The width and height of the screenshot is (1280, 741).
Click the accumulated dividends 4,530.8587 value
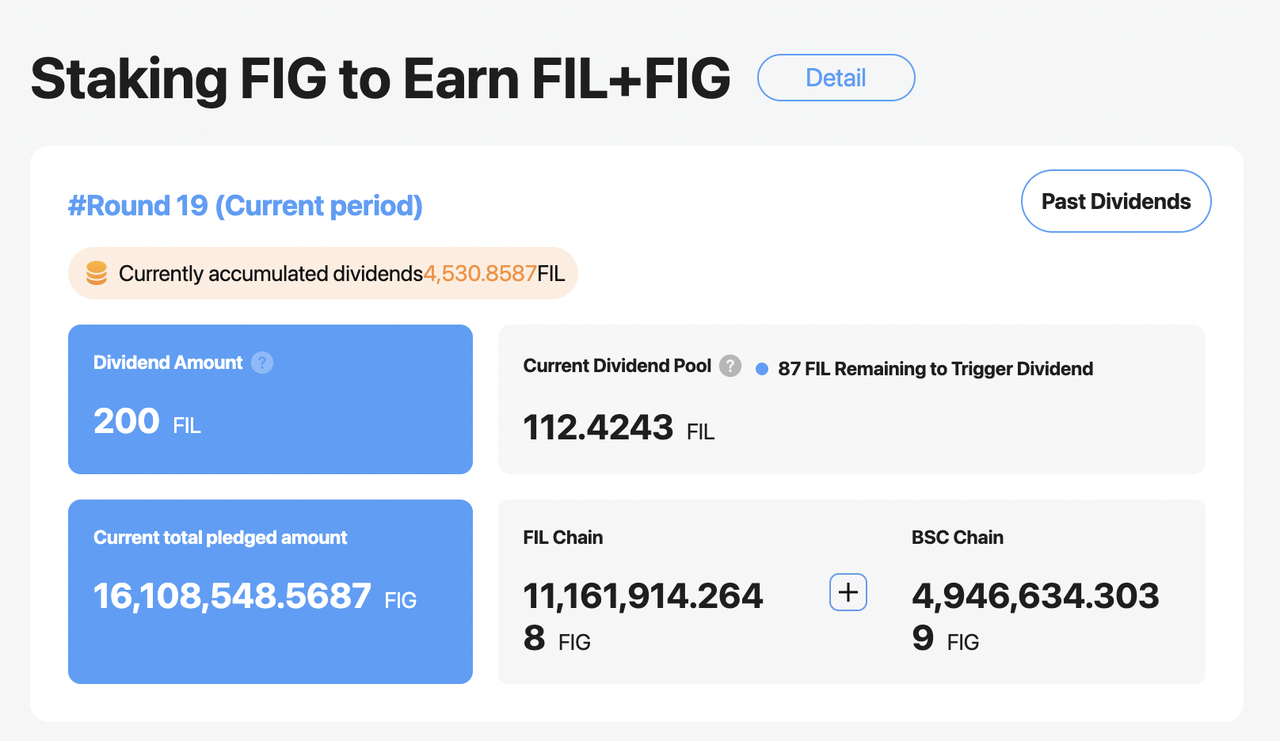click(480, 273)
